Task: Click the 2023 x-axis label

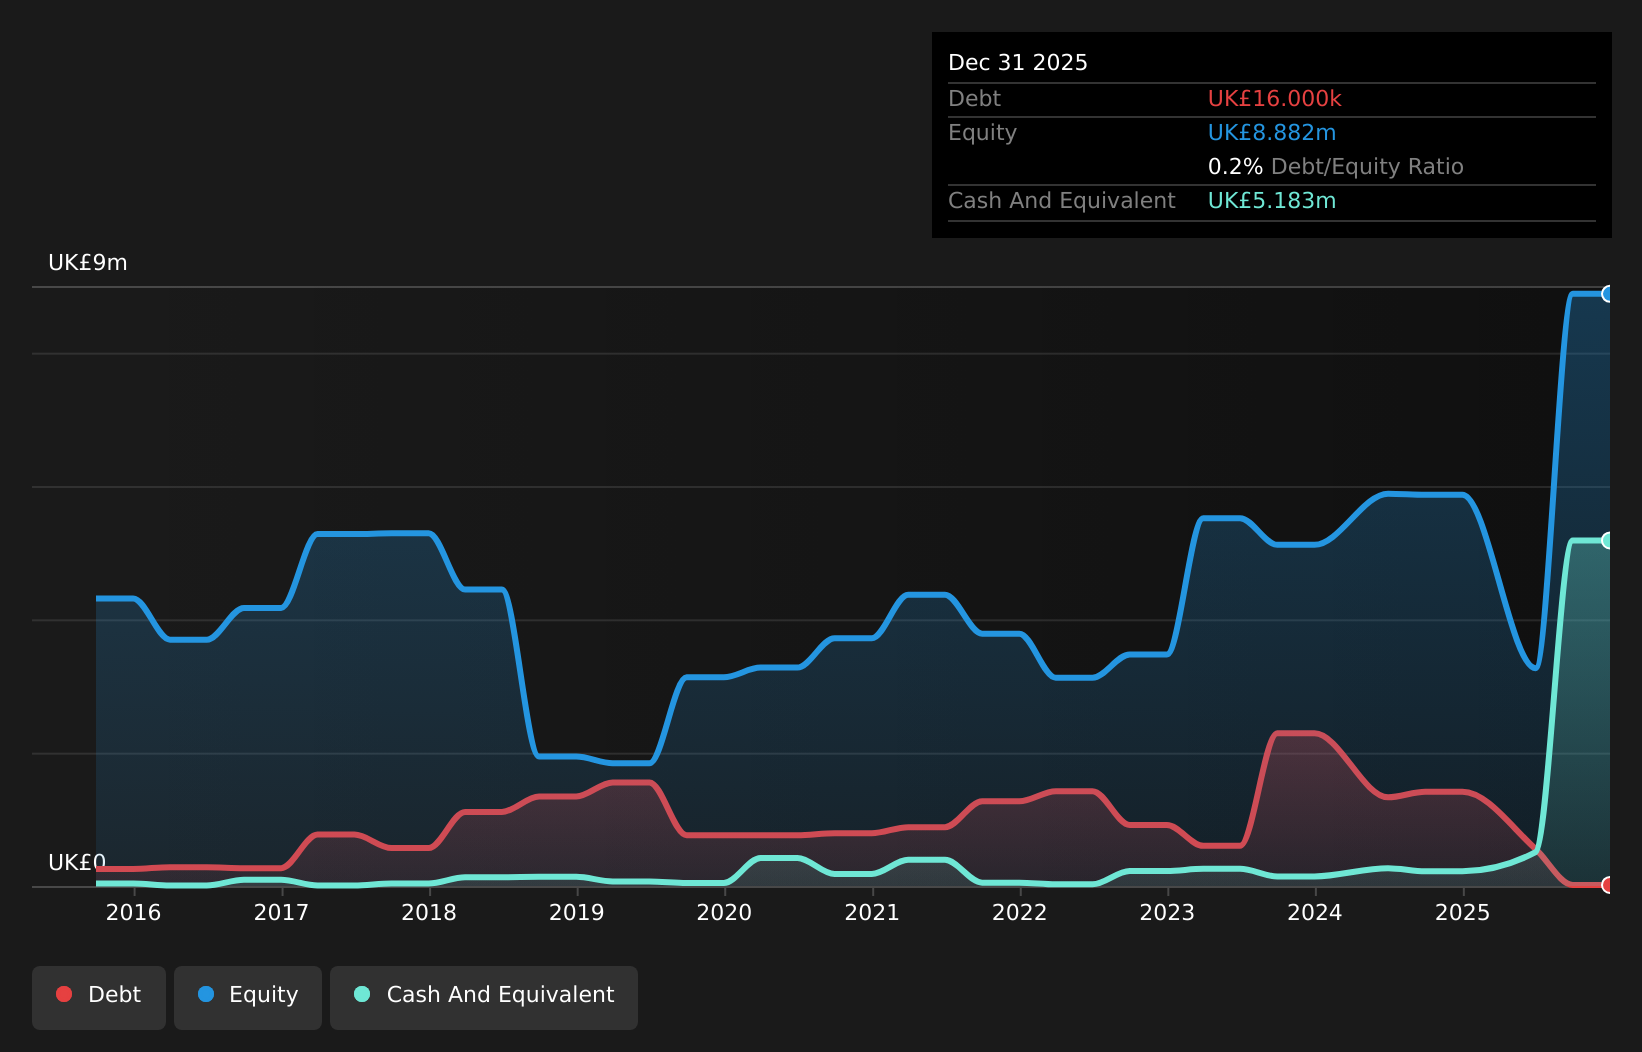Action: point(1167,912)
